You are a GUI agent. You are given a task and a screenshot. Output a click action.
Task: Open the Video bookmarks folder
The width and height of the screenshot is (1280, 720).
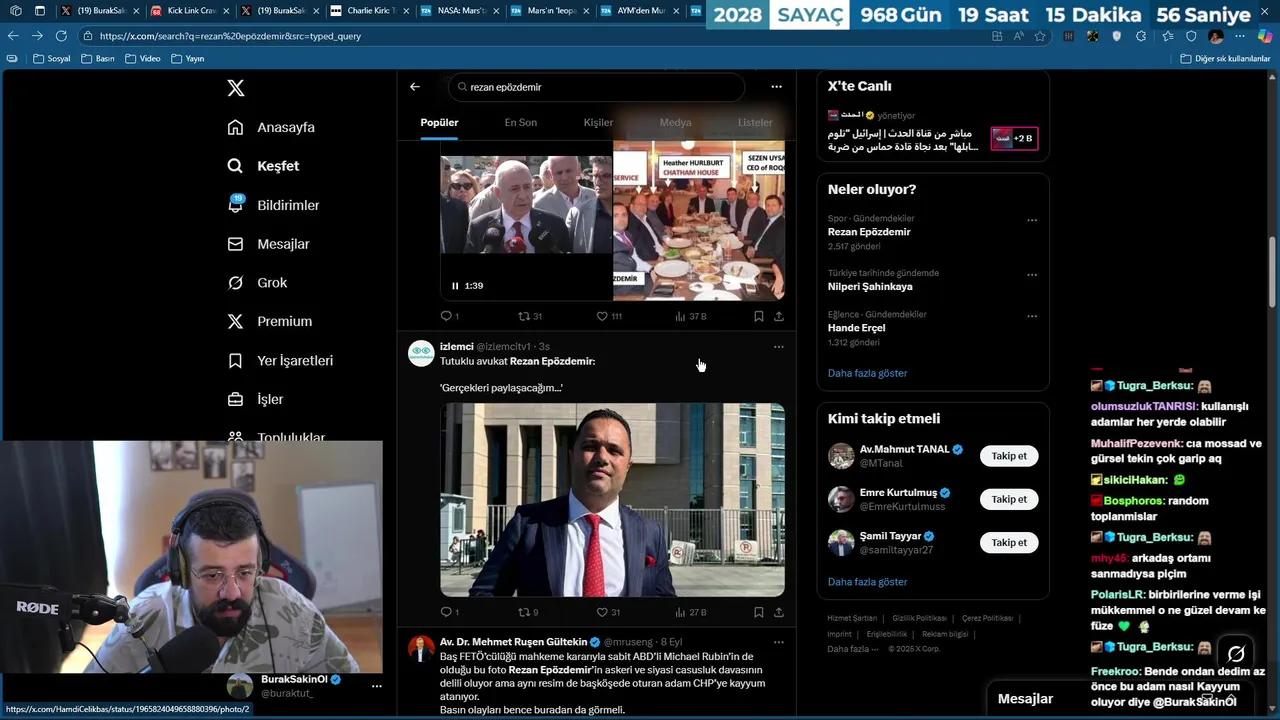[142, 59]
